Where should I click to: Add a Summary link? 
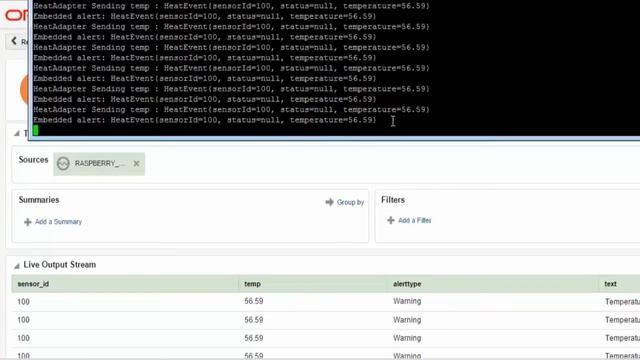coord(58,222)
